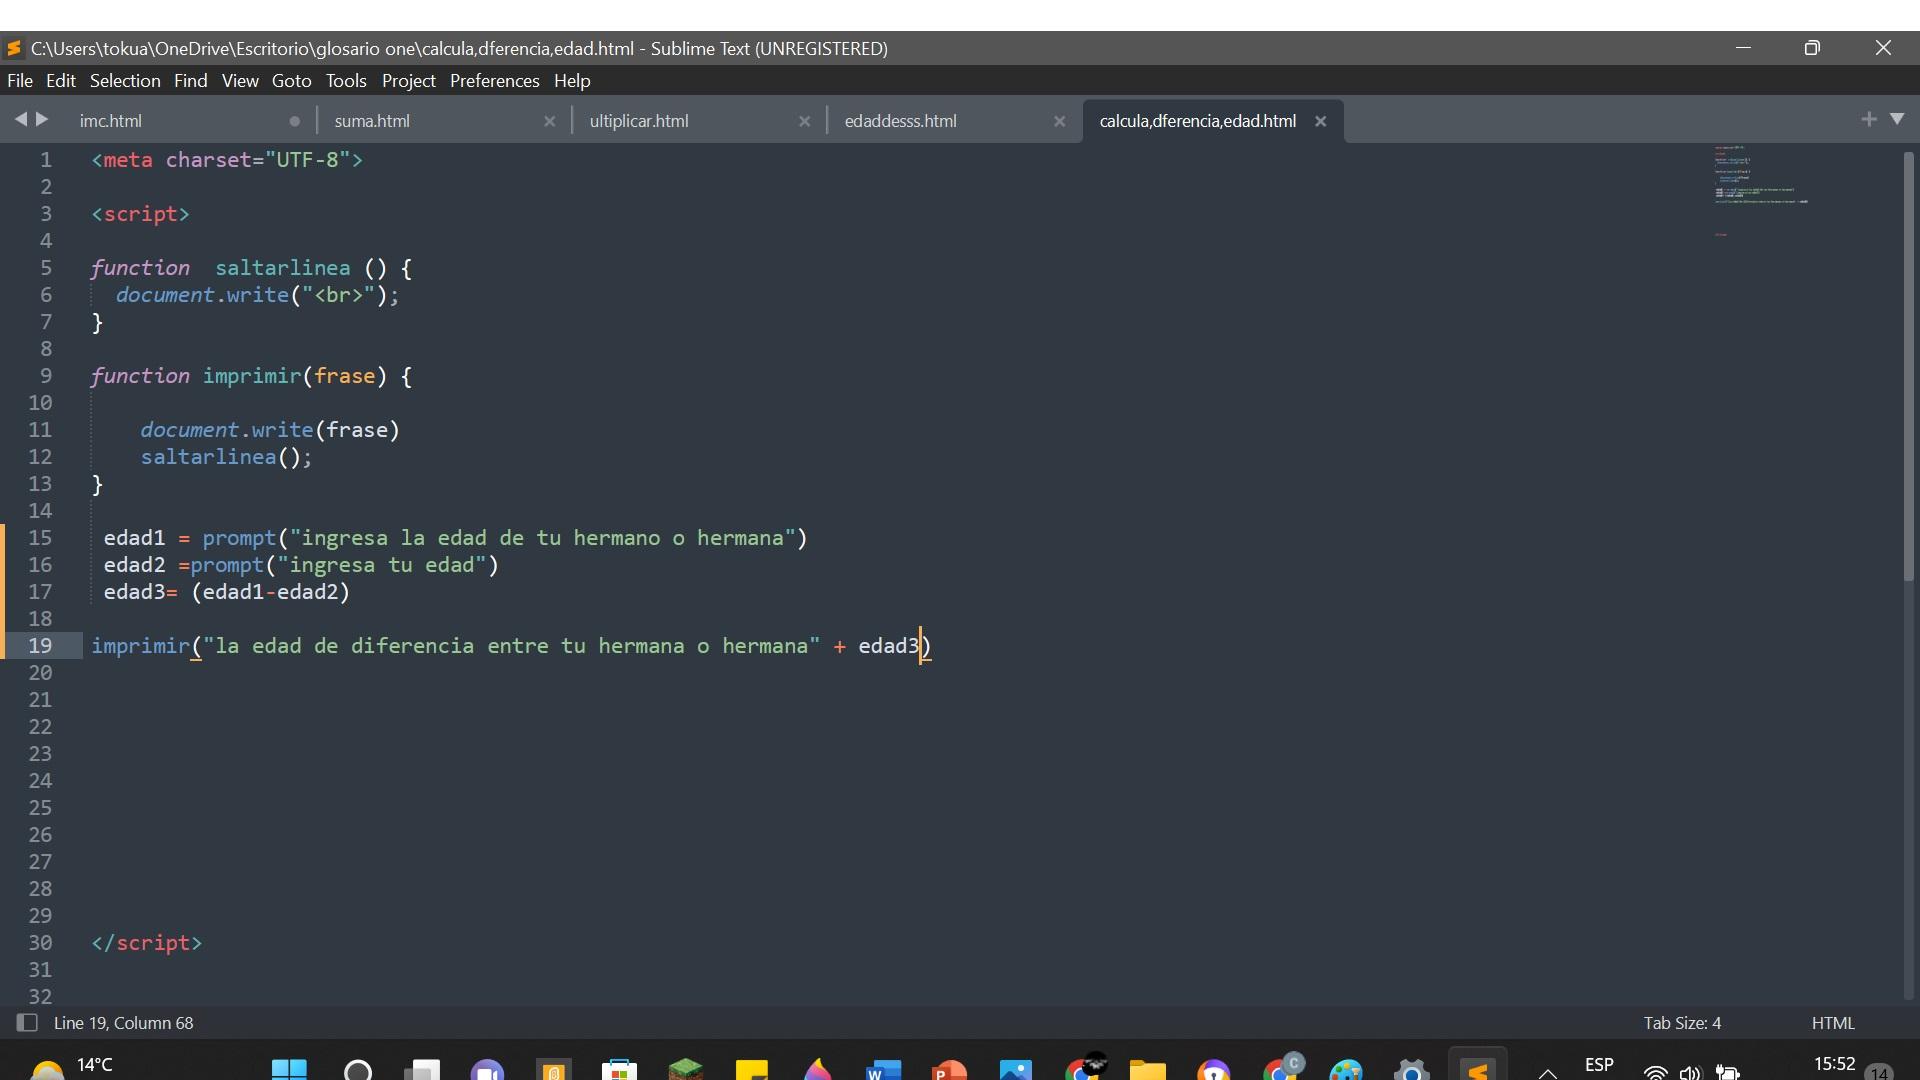Viewport: 1920px width, 1080px height.
Task: Open File Explorer from taskbar
Action: click(x=1148, y=1070)
